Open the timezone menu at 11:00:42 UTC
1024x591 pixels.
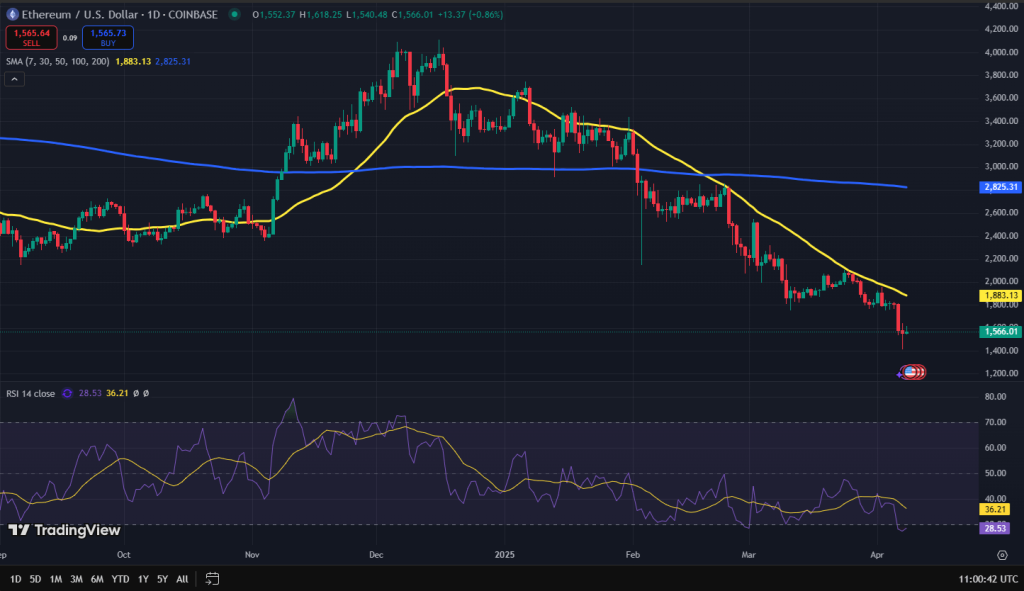(988, 579)
